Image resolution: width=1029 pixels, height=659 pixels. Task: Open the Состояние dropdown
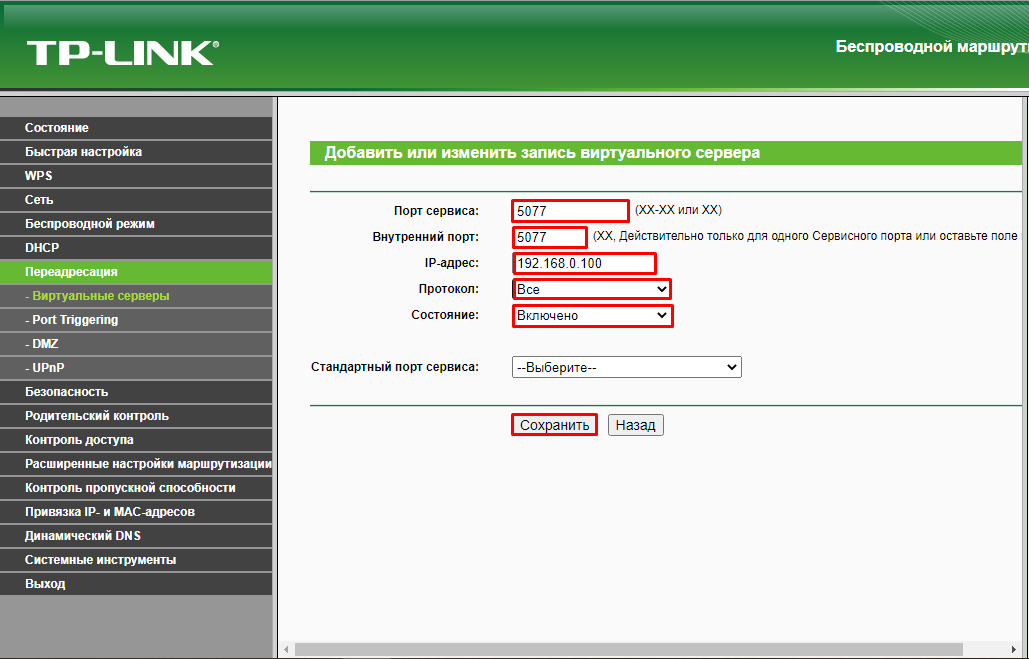tap(591, 316)
